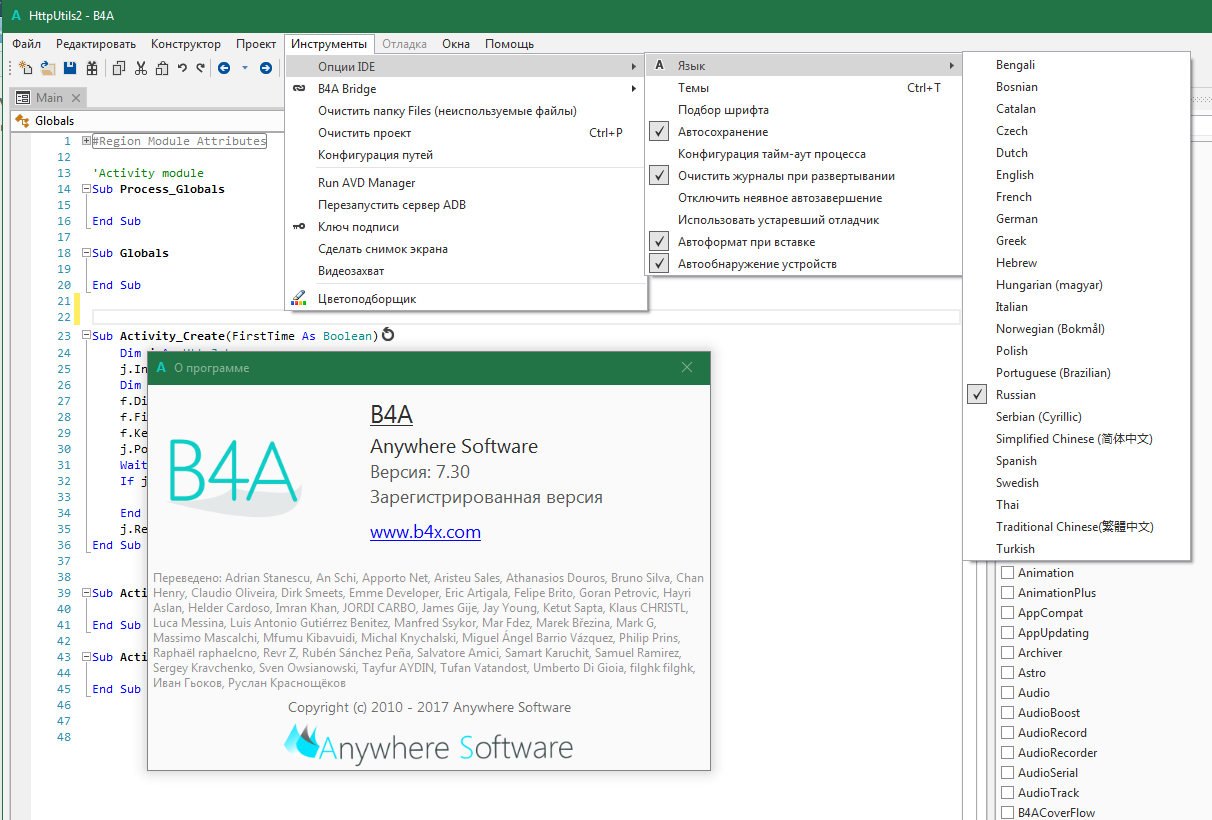Open the Редактировать menu

pyautogui.click(x=96, y=44)
